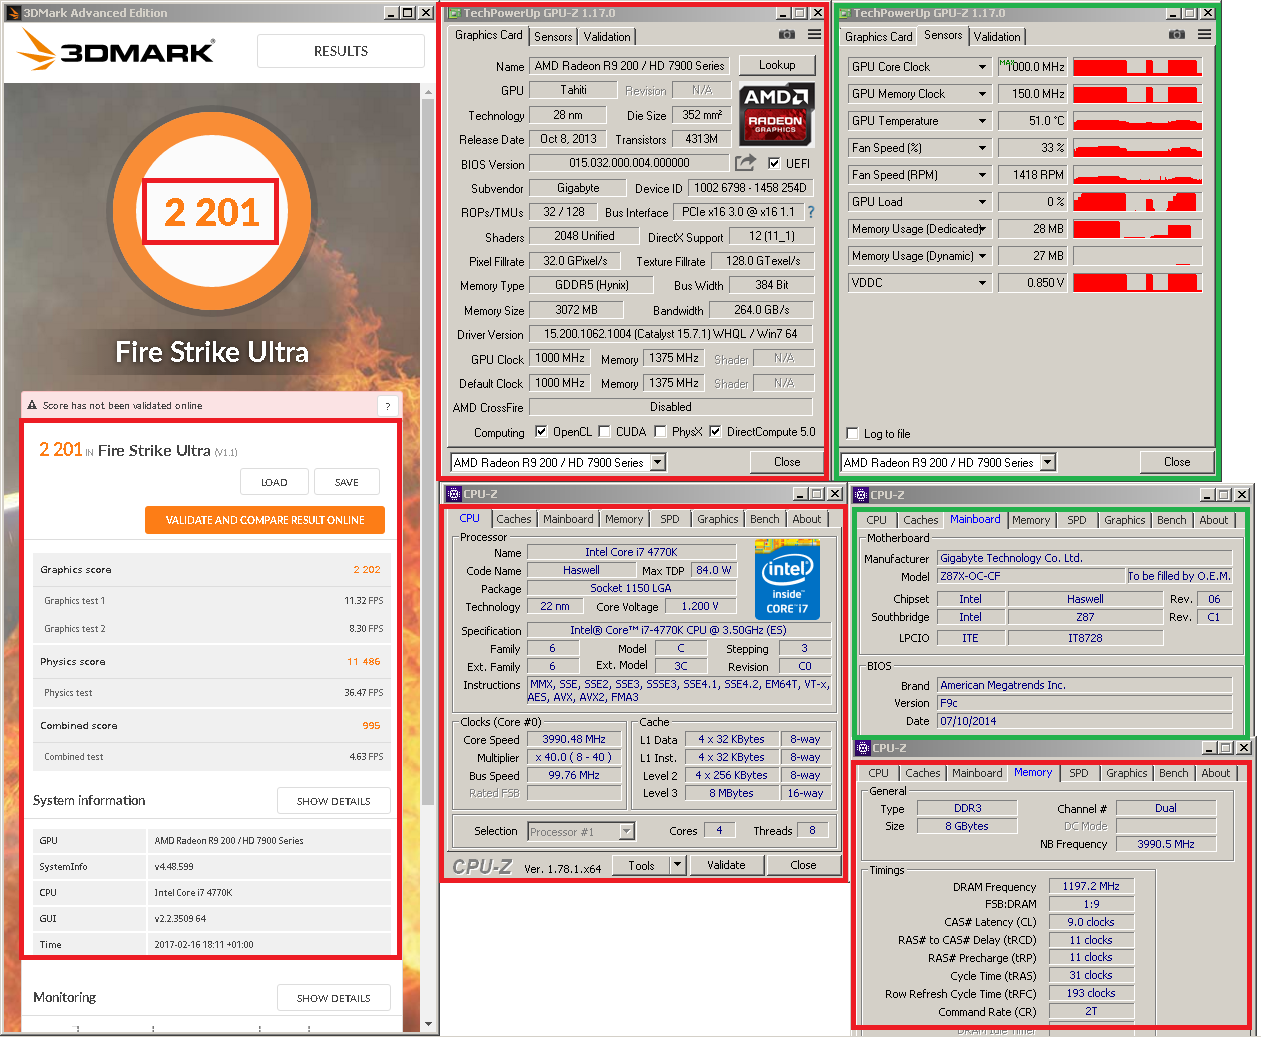This screenshot has width=1261, height=1037.
Task: Open the Graphics tab in CPU-Z Memory window
Action: tap(1127, 773)
